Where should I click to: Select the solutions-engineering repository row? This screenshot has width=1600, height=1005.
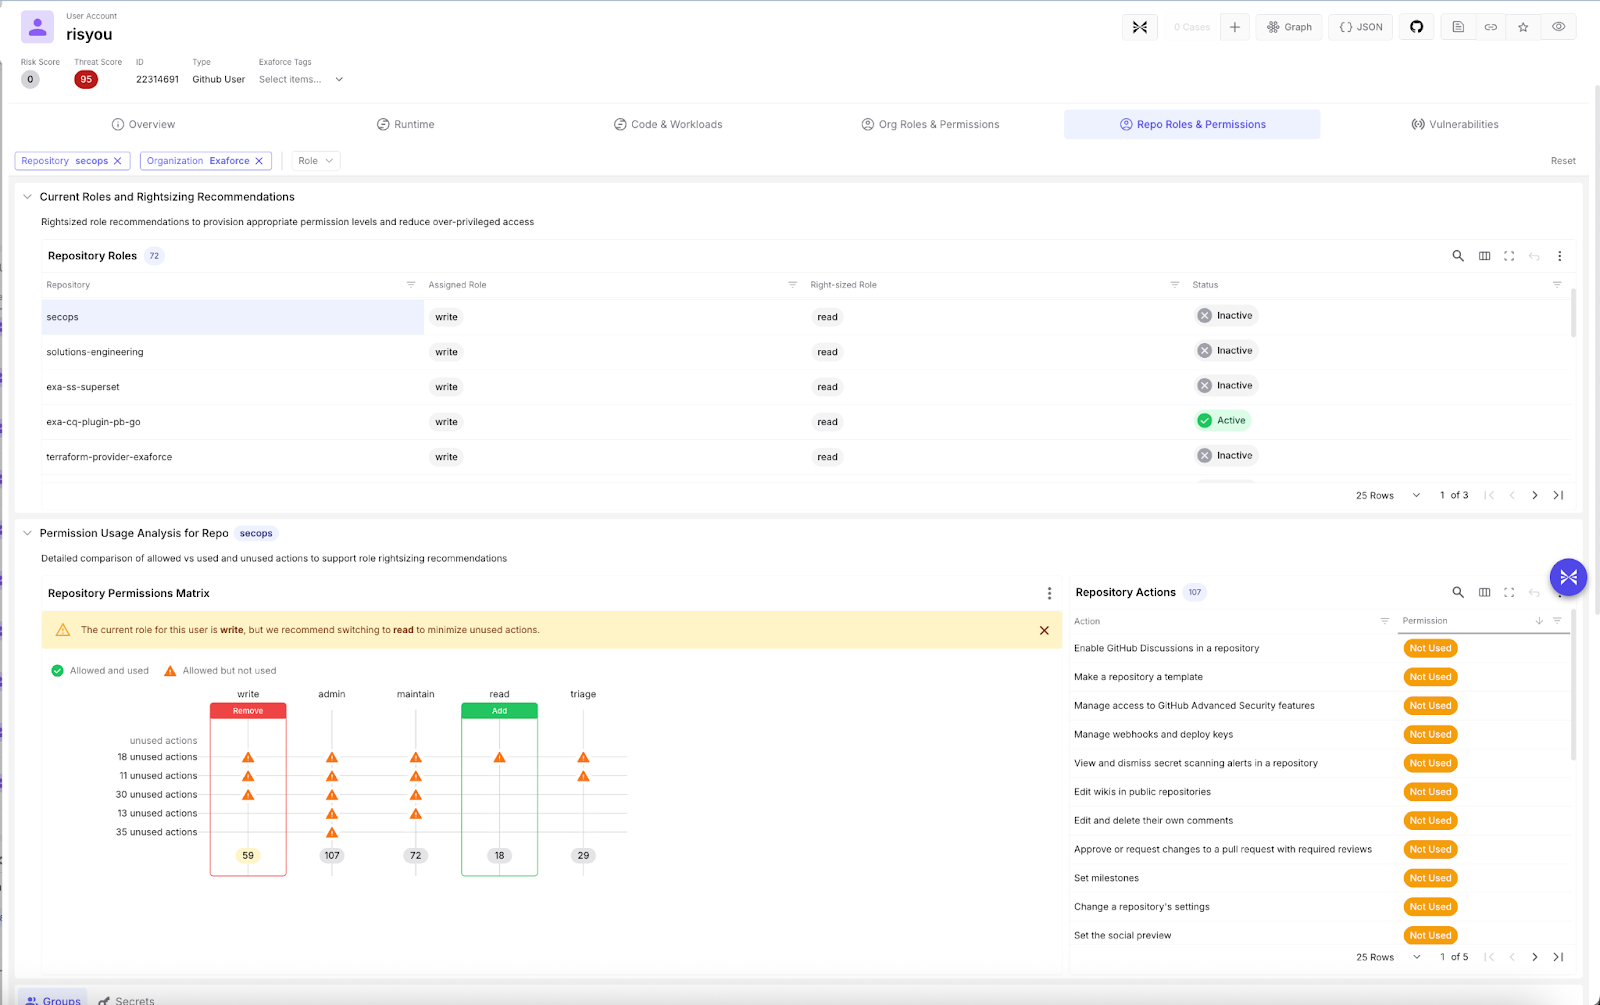click(x=806, y=352)
